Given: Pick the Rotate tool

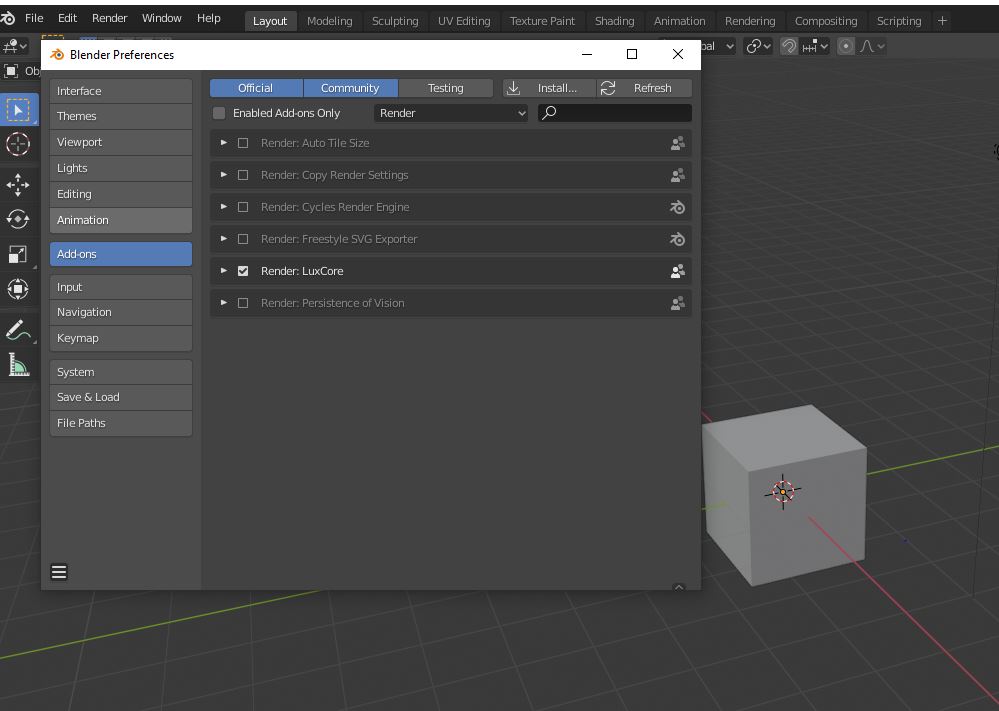Looking at the screenshot, I should click(18, 219).
